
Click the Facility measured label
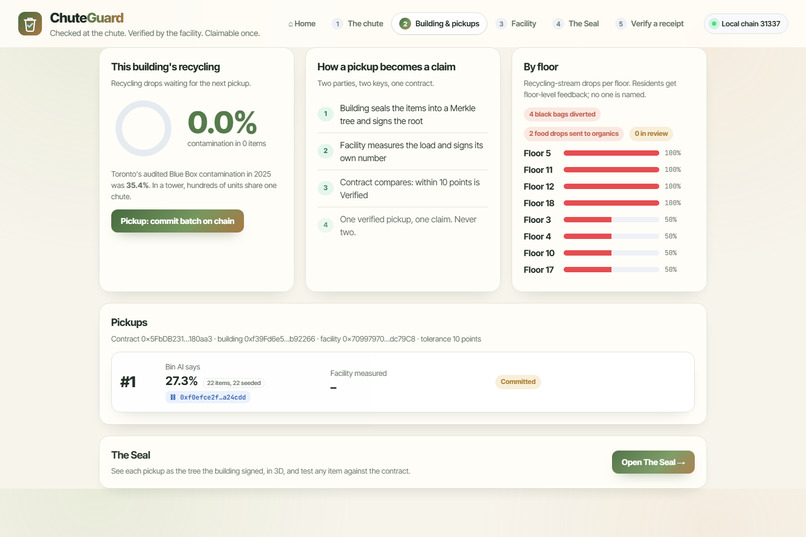358,374
